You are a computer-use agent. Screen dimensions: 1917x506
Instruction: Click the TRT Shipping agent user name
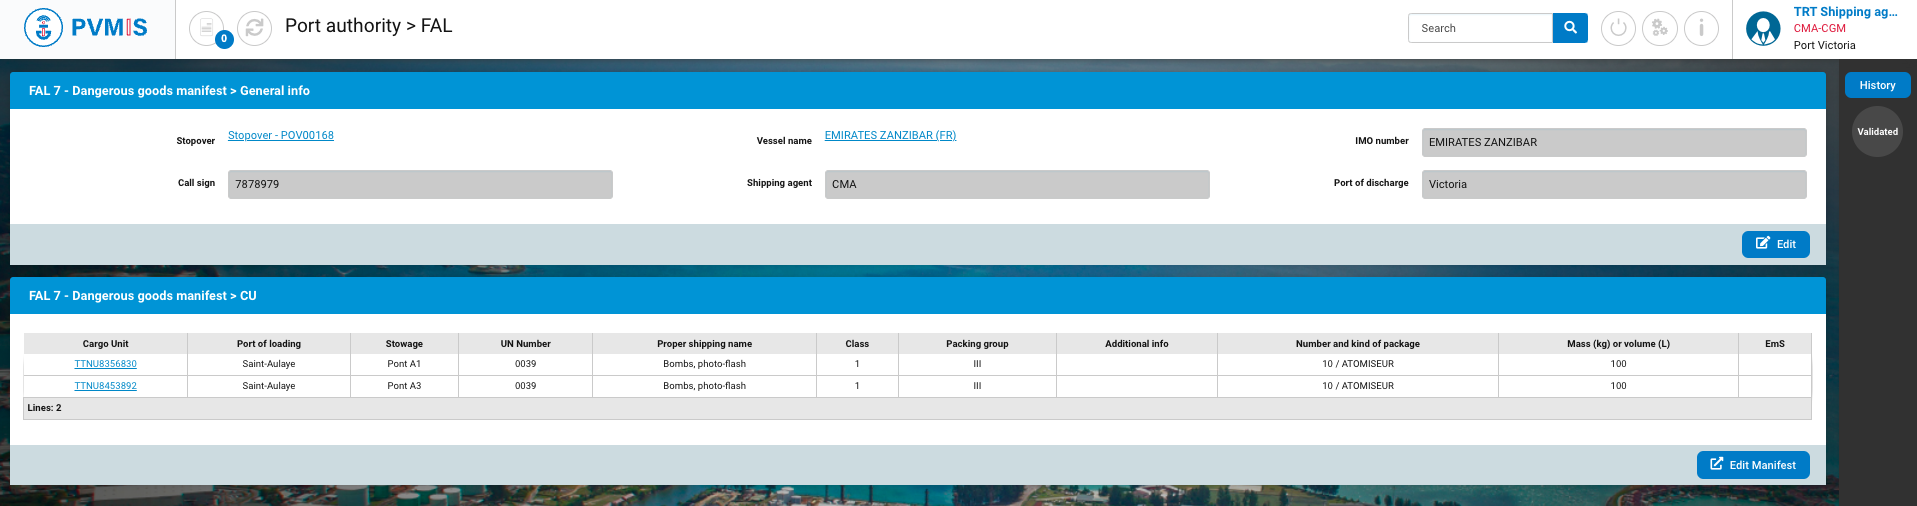click(x=1844, y=12)
